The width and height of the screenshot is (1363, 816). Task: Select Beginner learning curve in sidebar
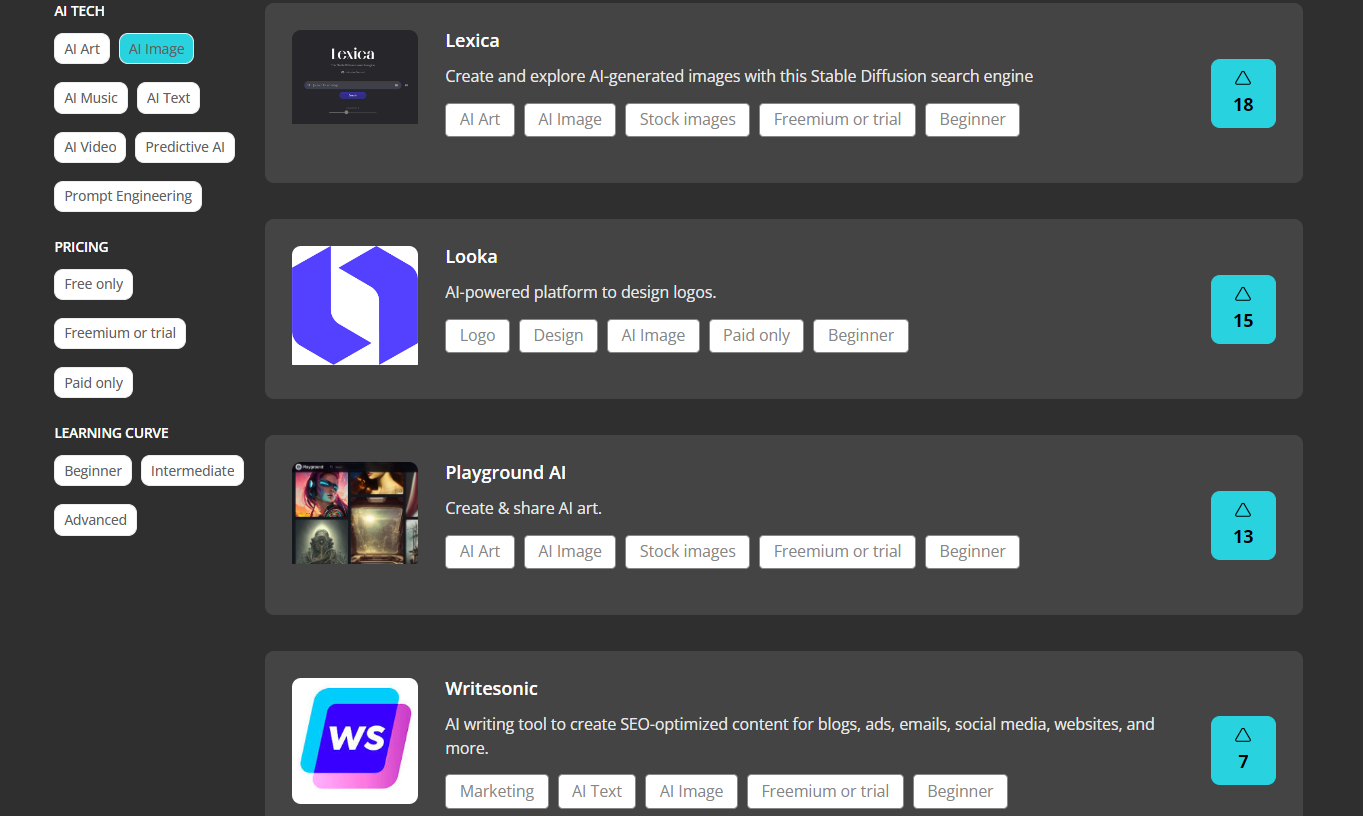coord(93,471)
